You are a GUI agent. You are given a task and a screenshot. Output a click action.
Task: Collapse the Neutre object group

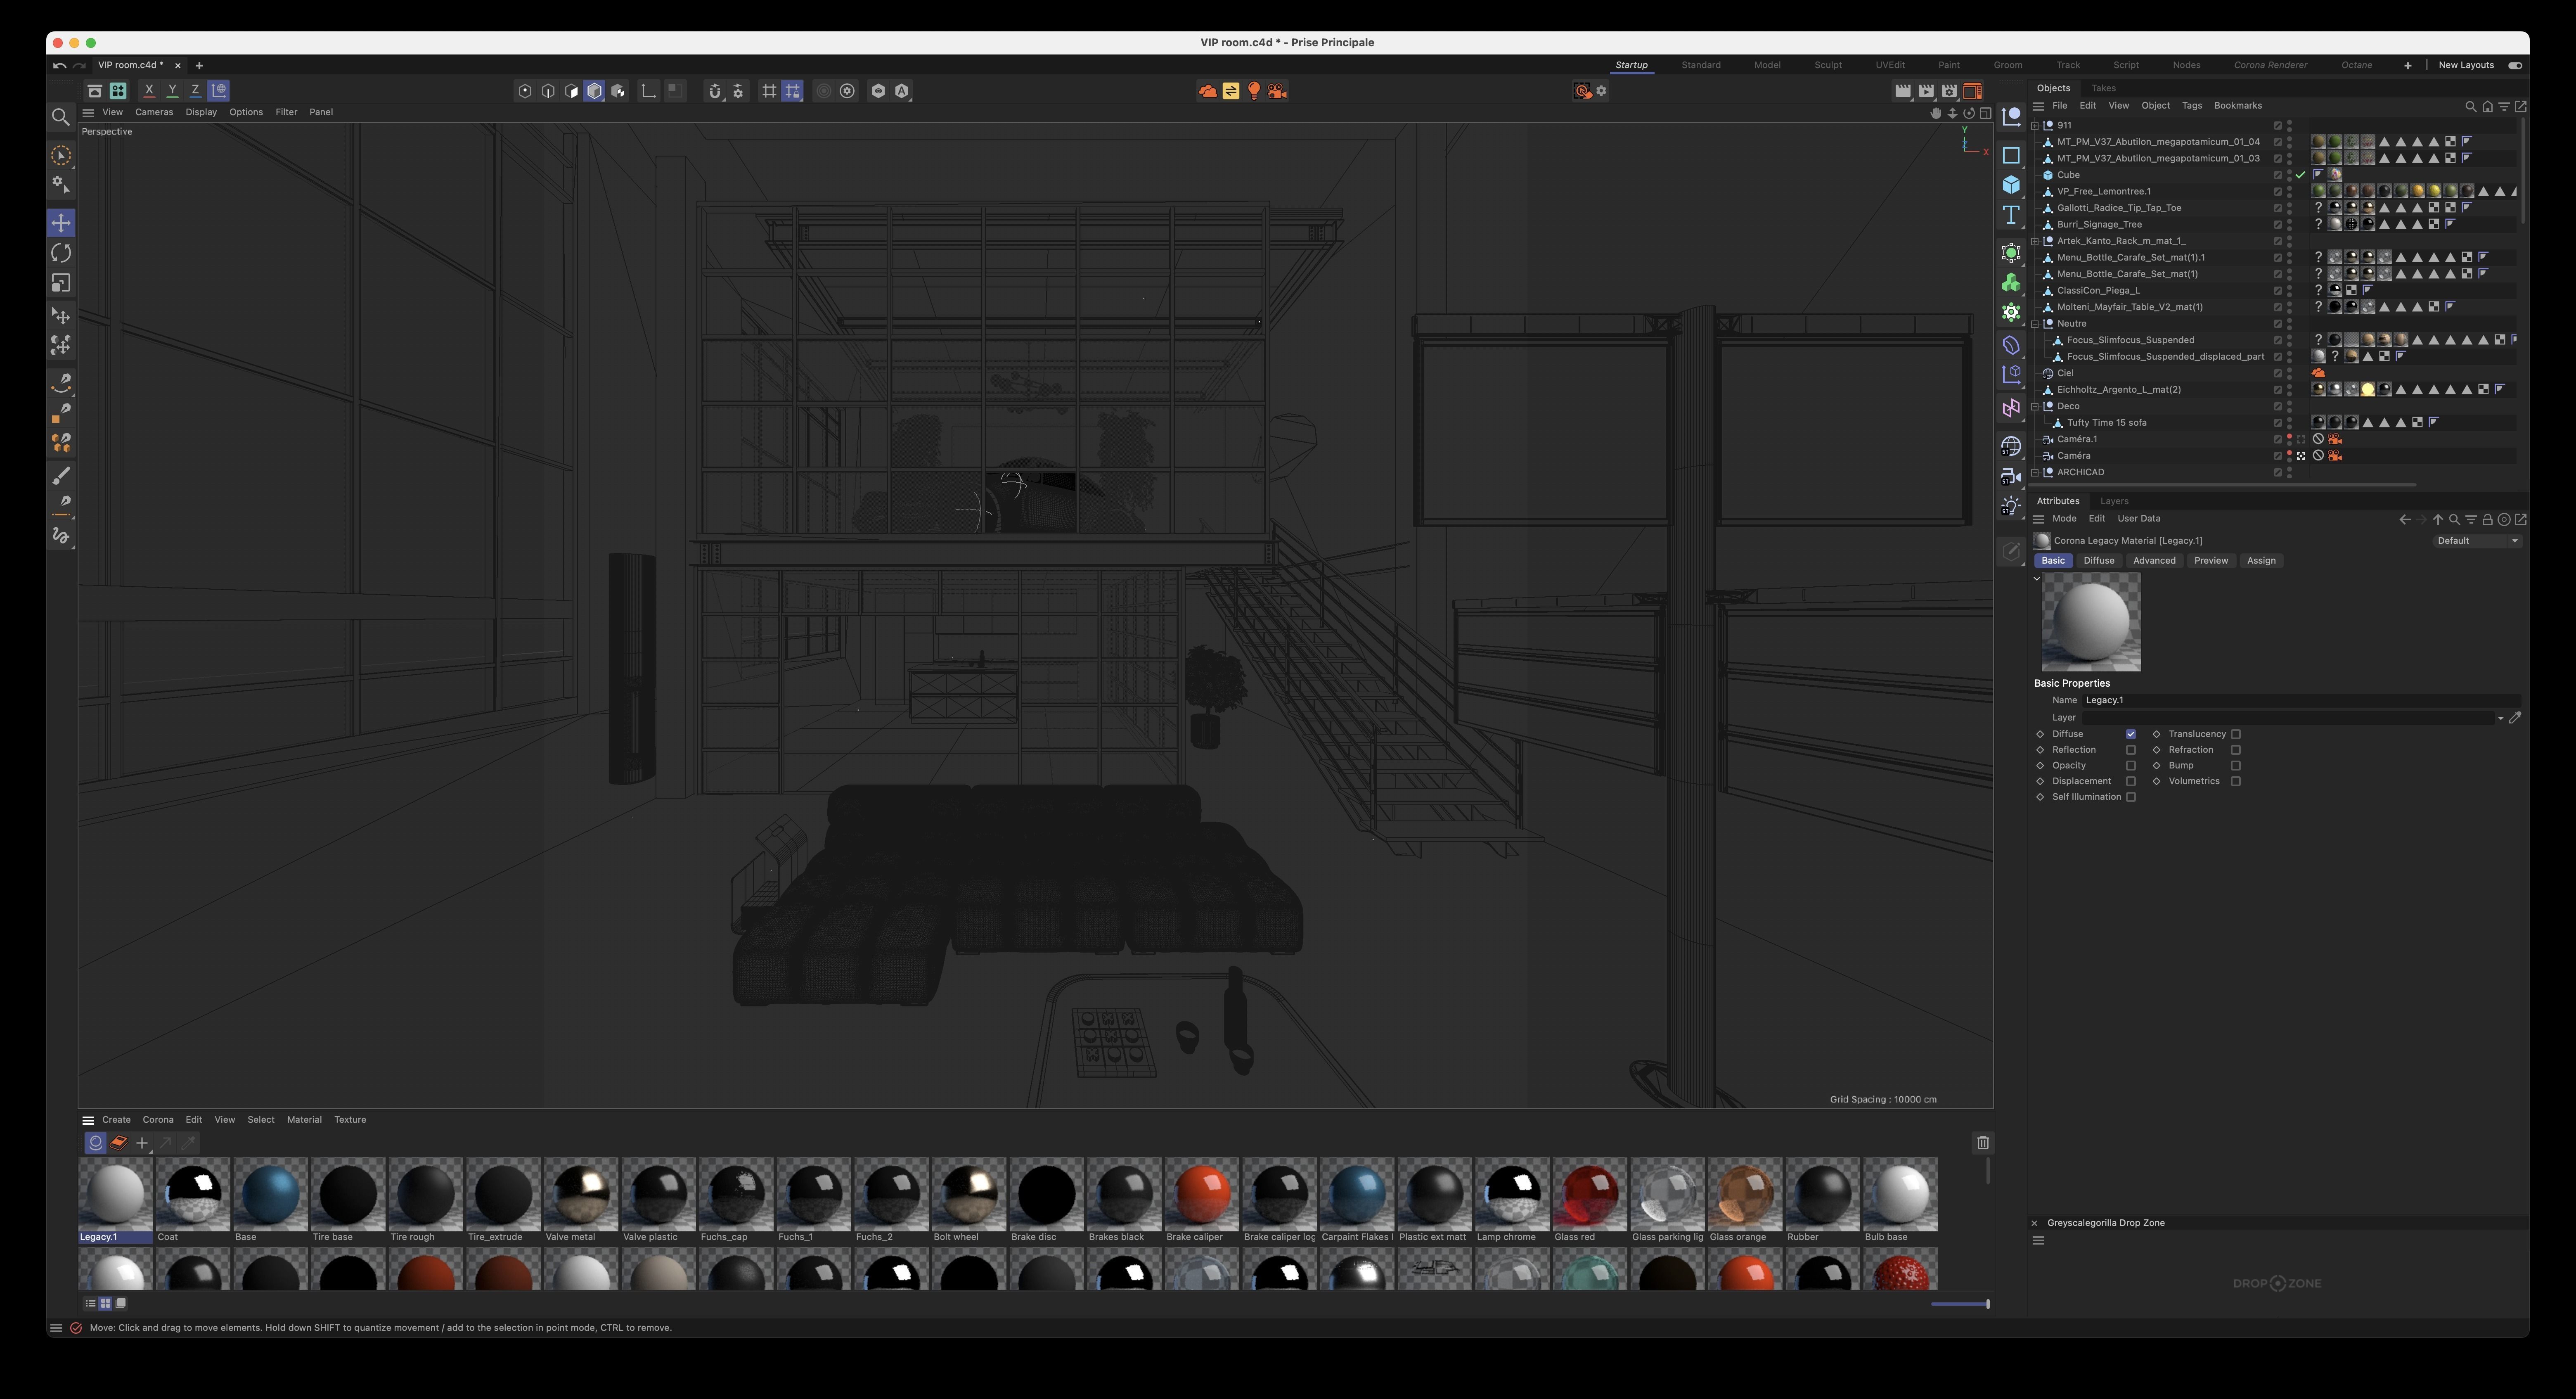2035,324
